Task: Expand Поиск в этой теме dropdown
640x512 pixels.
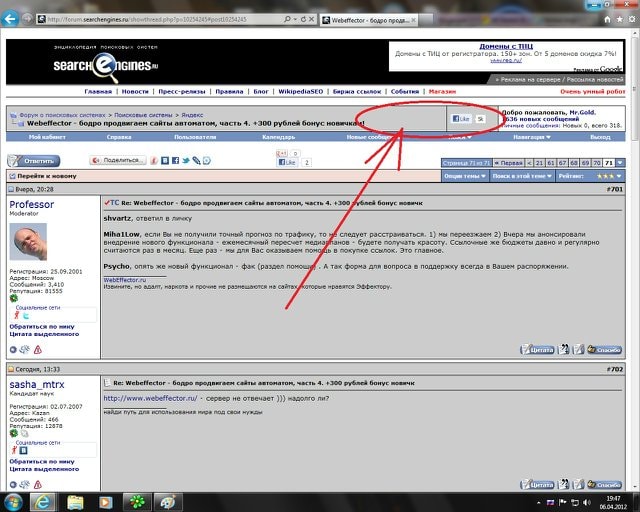Action: click(x=522, y=176)
